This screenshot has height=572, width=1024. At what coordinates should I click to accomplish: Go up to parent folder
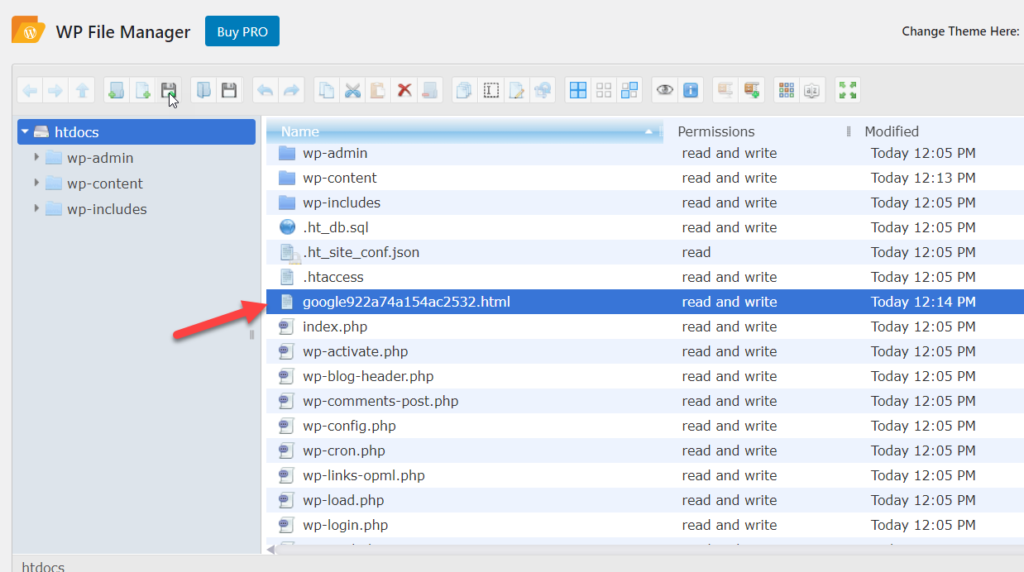coord(82,90)
